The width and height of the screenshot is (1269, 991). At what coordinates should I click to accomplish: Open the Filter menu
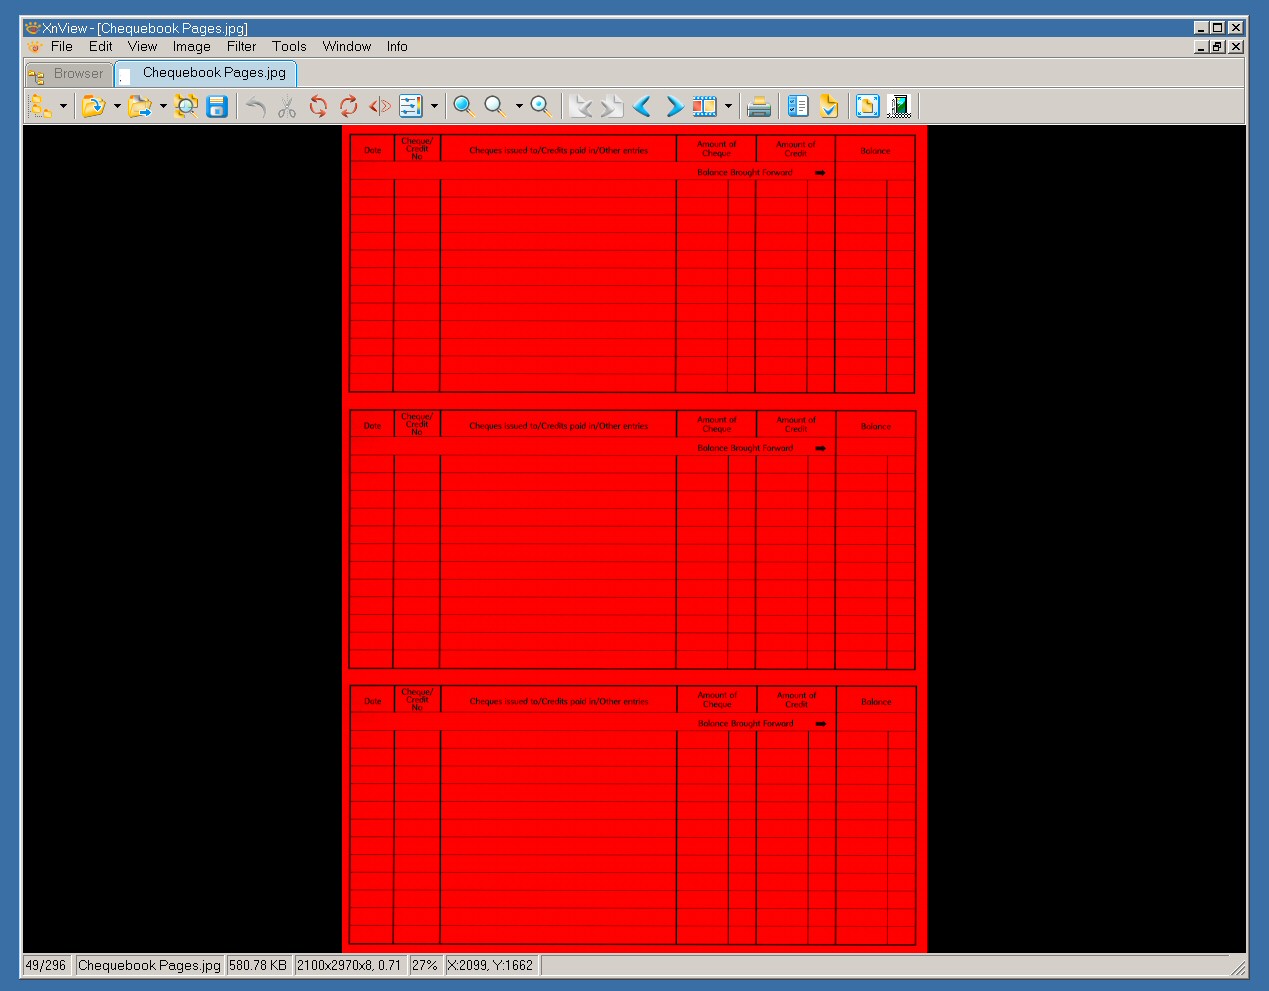[241, 47]
